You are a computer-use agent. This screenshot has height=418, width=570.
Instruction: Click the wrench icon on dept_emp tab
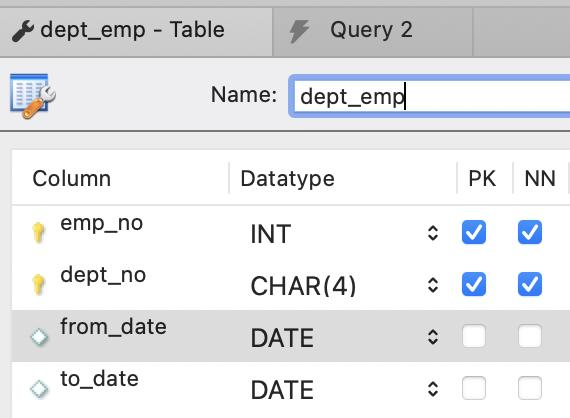click(23, 31)
